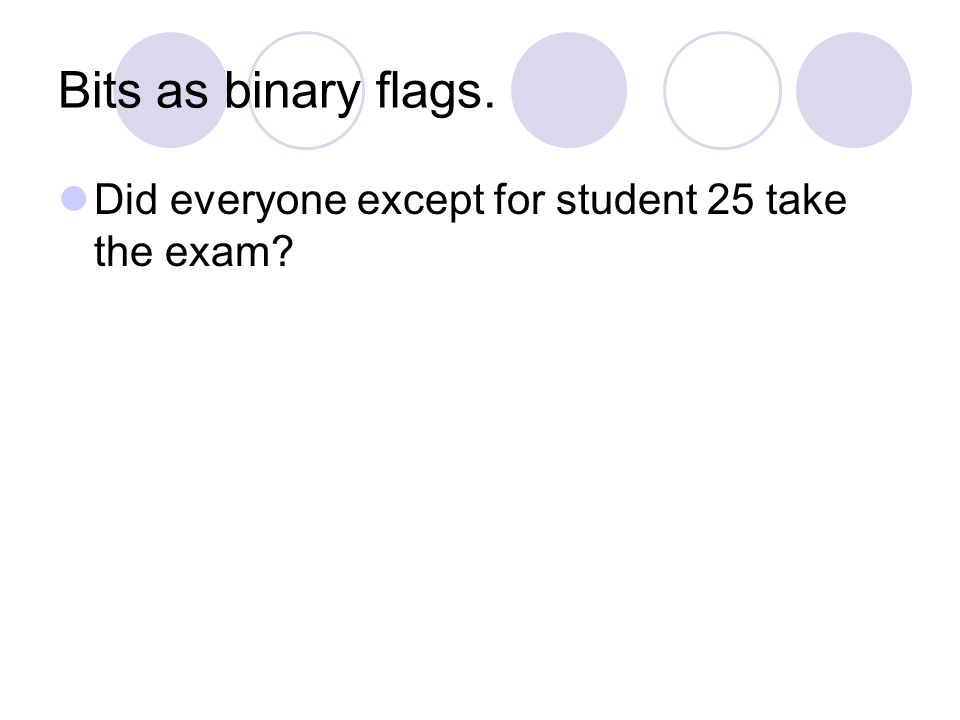Select the outlined circle behind the word binary
Viewport: 960px width, 720px height.
(306, 90)
